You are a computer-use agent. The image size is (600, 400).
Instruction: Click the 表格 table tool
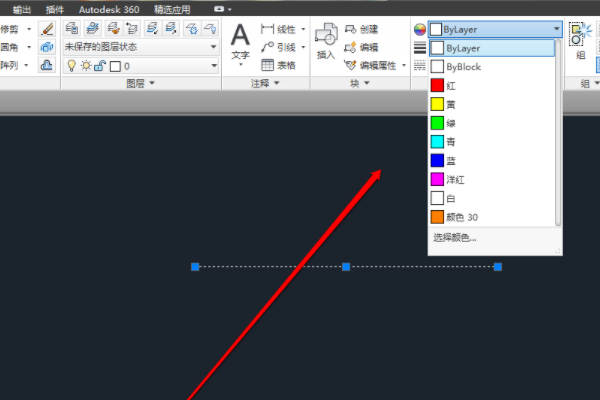(278, 65)
